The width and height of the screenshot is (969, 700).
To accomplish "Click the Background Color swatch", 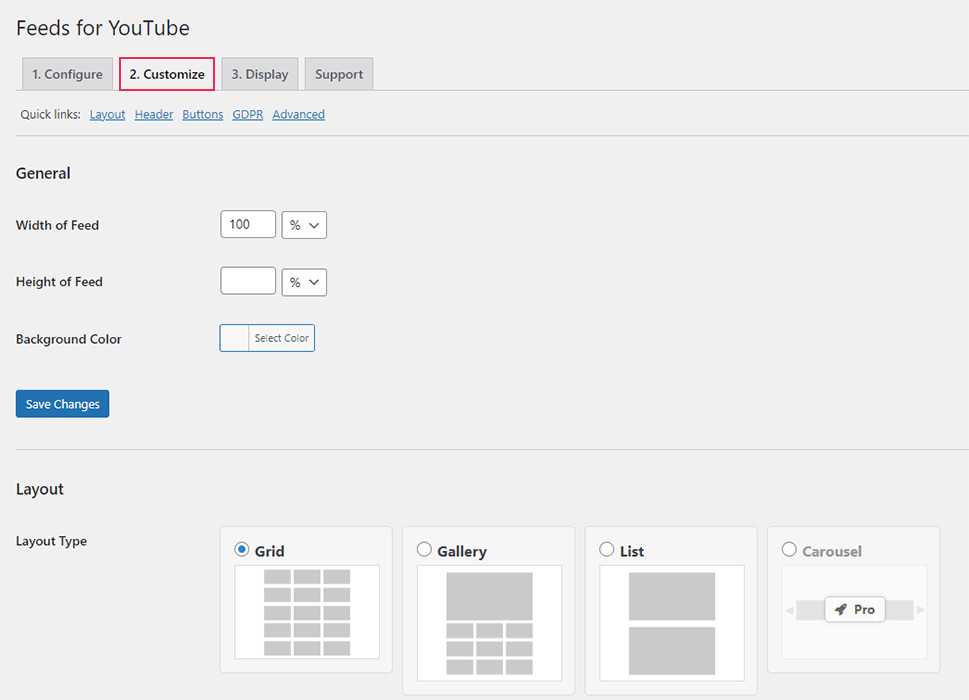I will (x=235, y=338).
